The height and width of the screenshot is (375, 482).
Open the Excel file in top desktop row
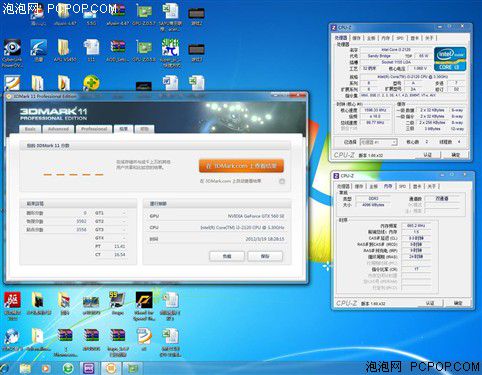[171, 17]
